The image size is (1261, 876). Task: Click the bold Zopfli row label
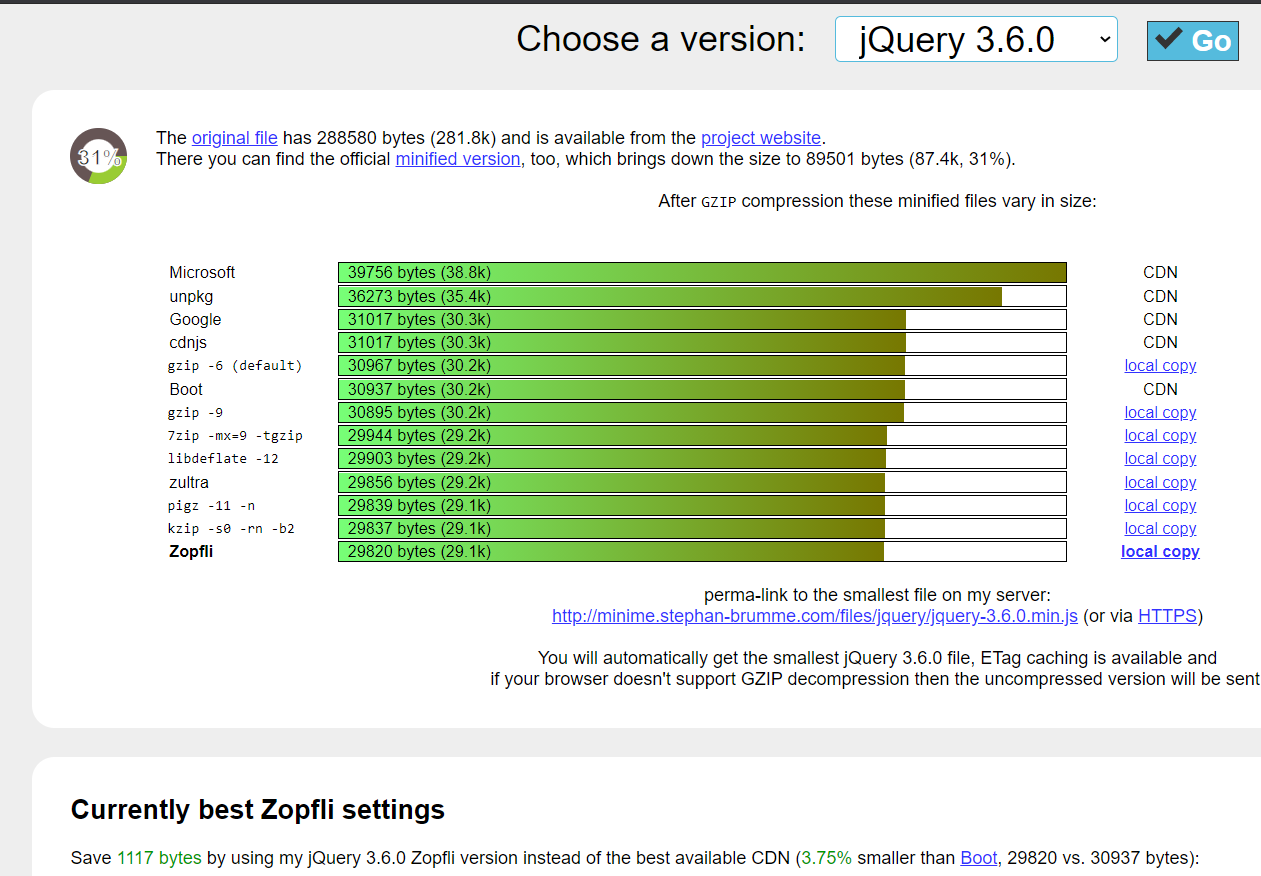pos(191,552)
